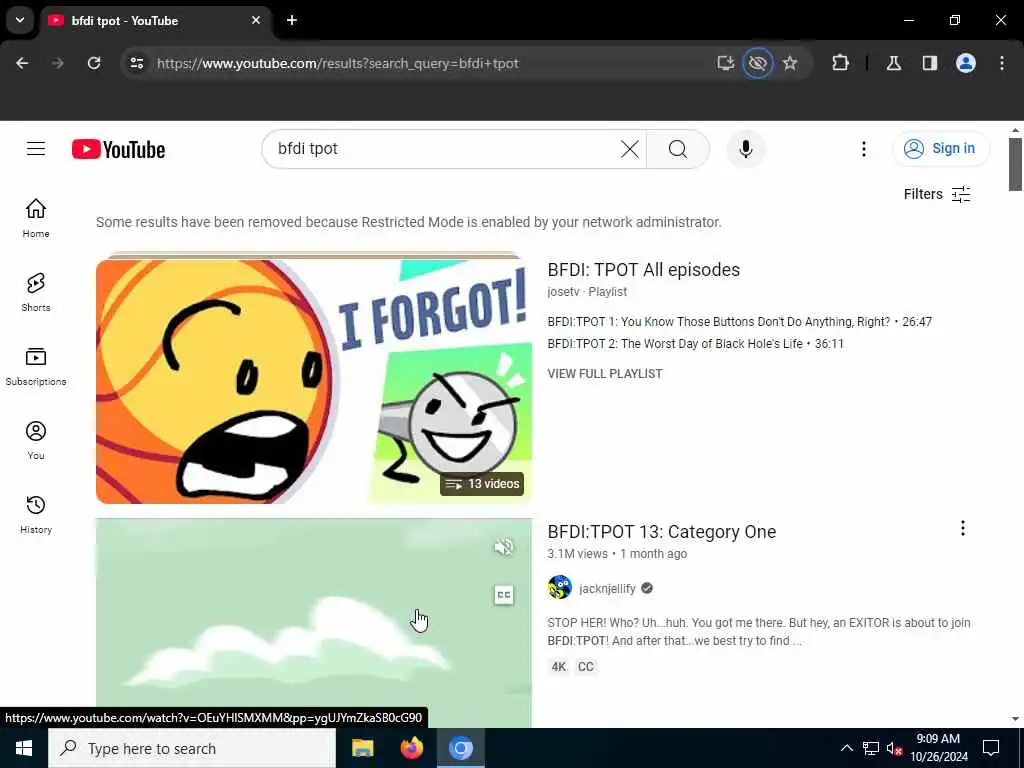
Task: Open the network tray icon
Action: point(871,748)
